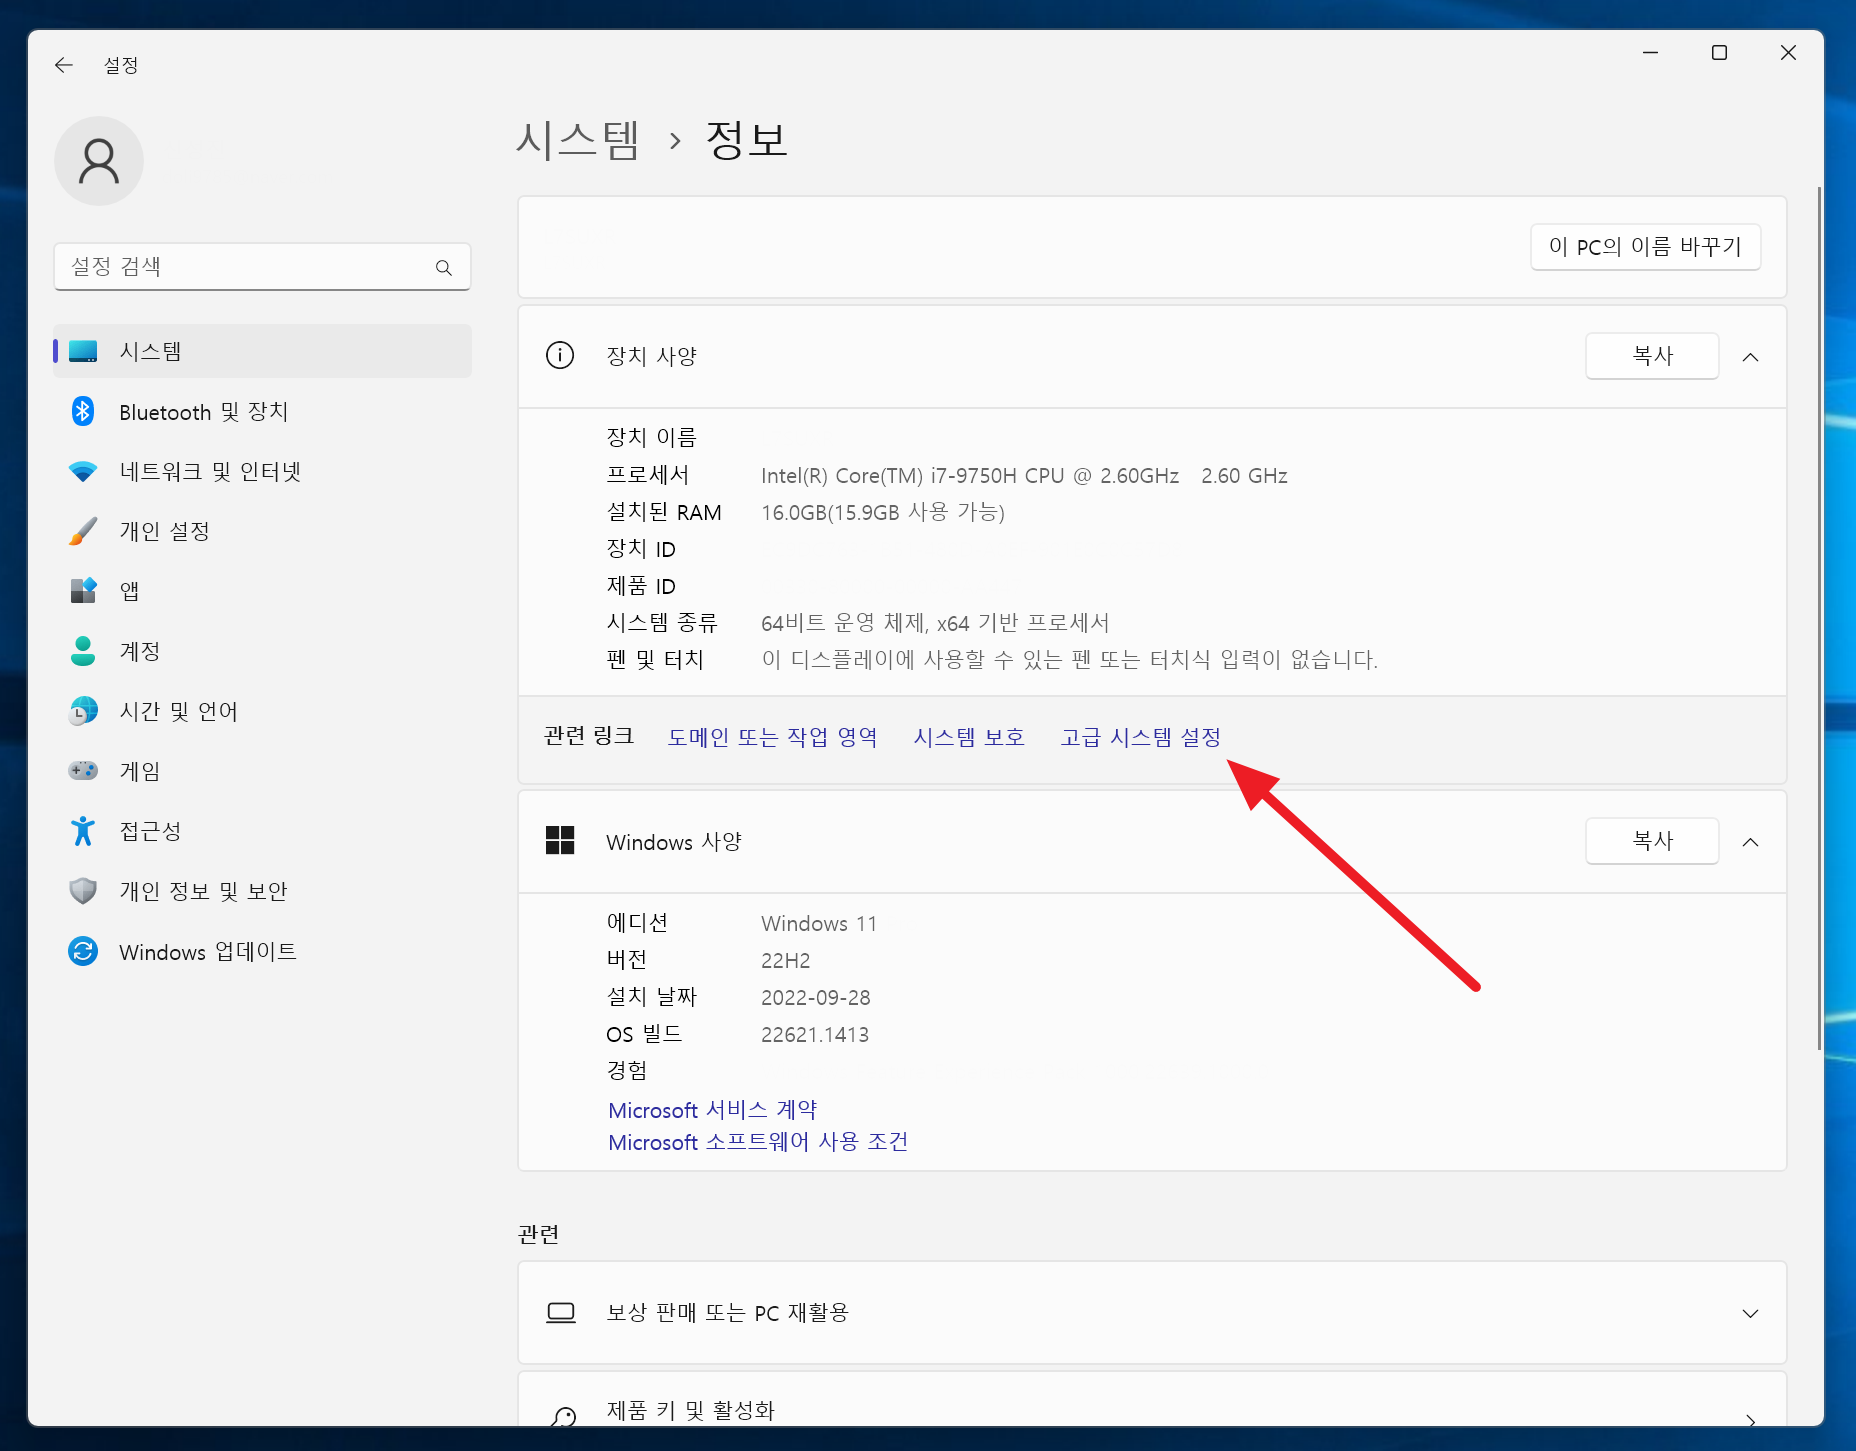Expand 보상 판매 또는 PC 재활용 chevron

(x=1750, y=1313)
